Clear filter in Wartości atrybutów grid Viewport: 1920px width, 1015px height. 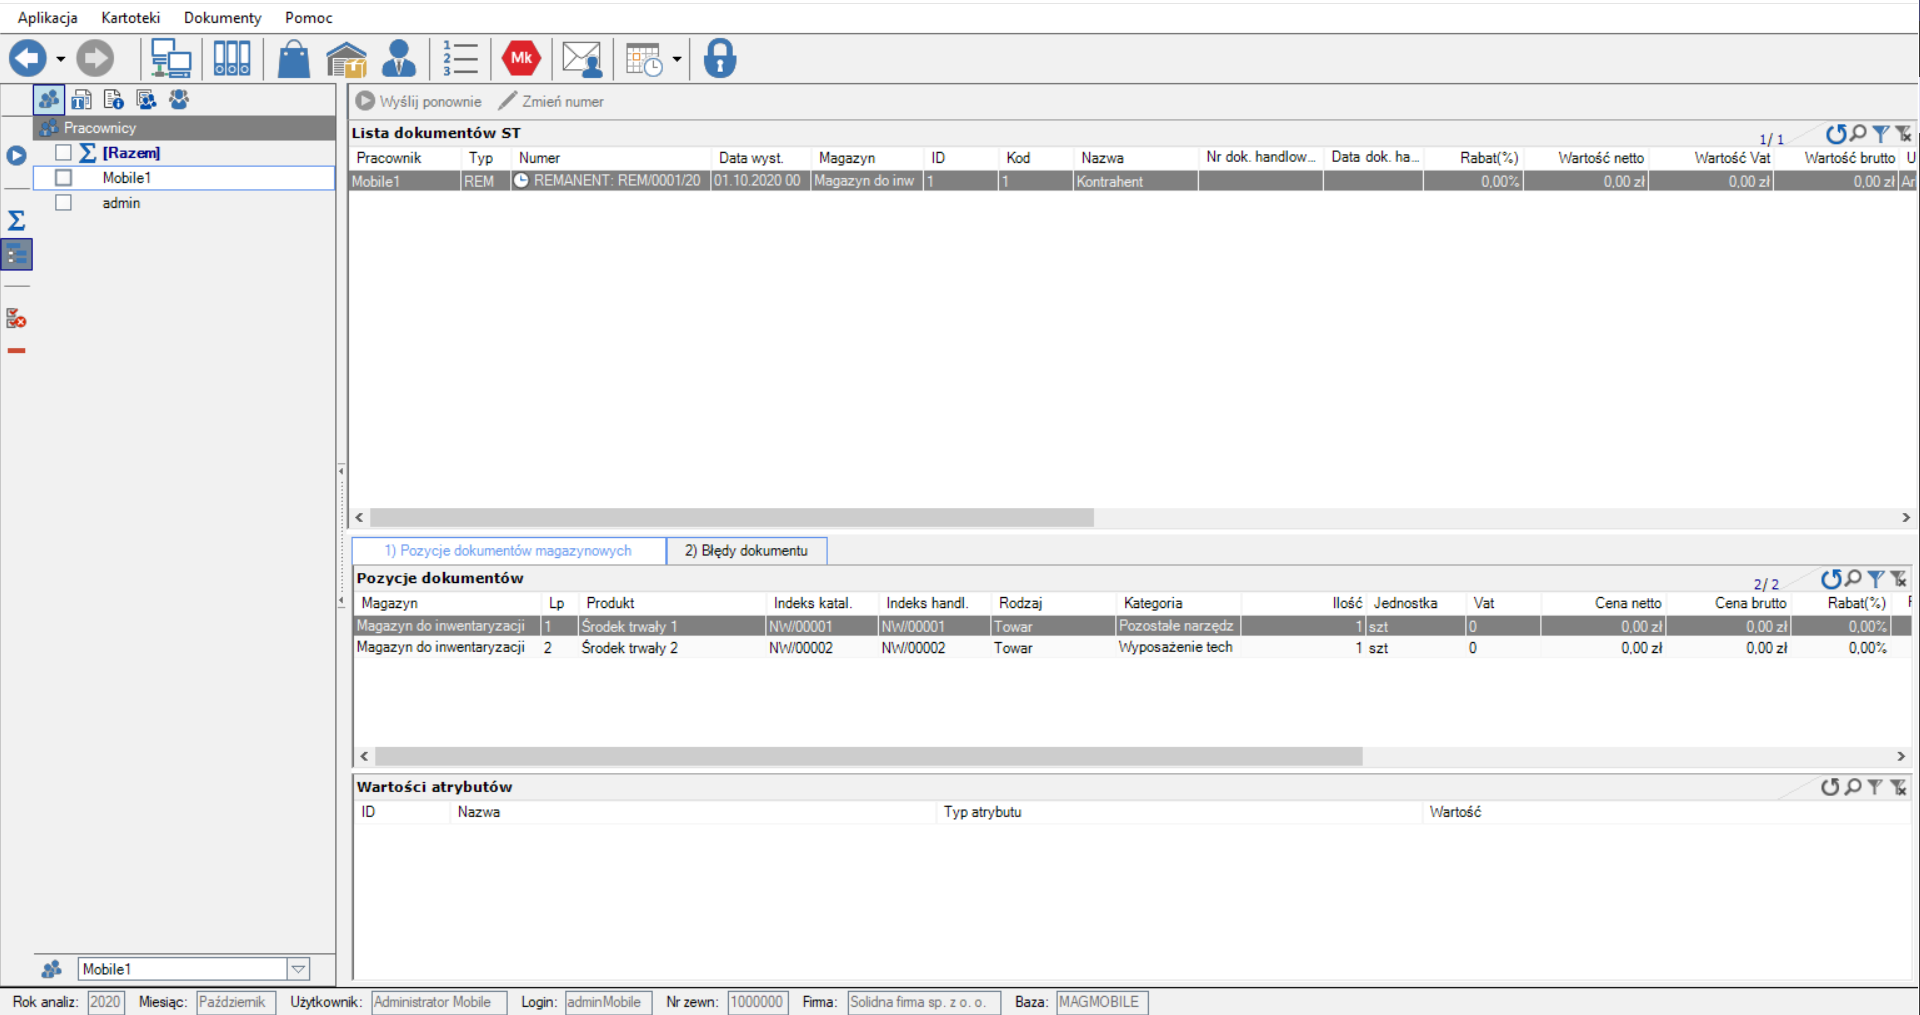tap(1898, 787)
